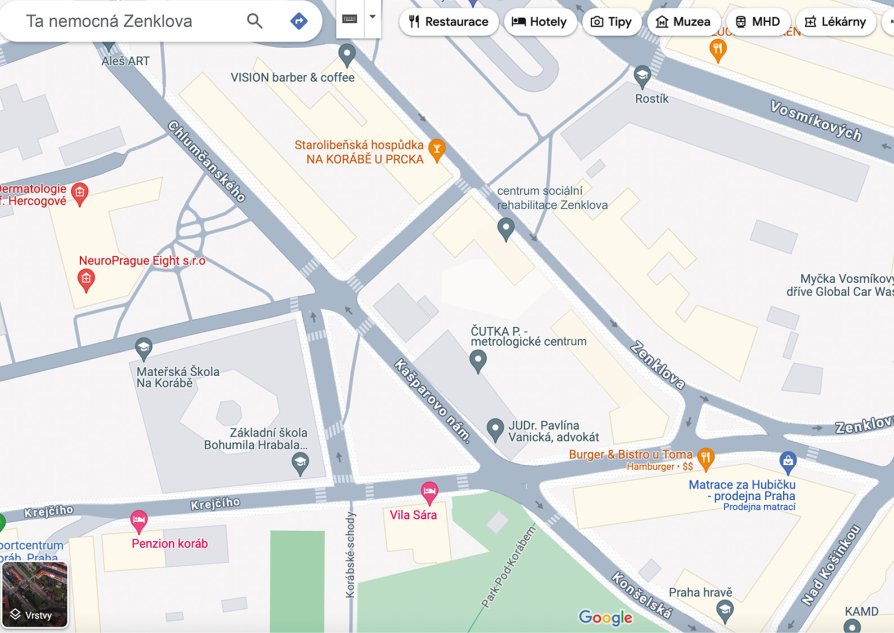Open the Matrace za Hubičku shop pin

coord(788,463)
